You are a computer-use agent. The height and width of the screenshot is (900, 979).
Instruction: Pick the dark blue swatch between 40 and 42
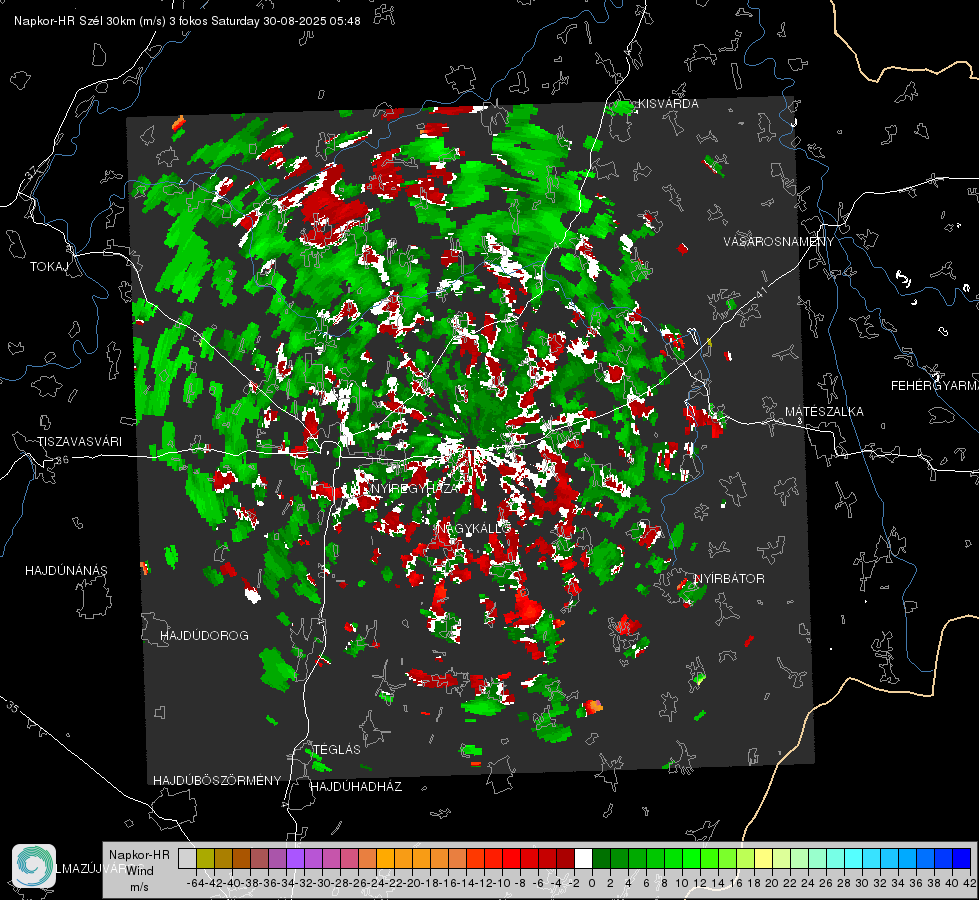pos(962,859)
